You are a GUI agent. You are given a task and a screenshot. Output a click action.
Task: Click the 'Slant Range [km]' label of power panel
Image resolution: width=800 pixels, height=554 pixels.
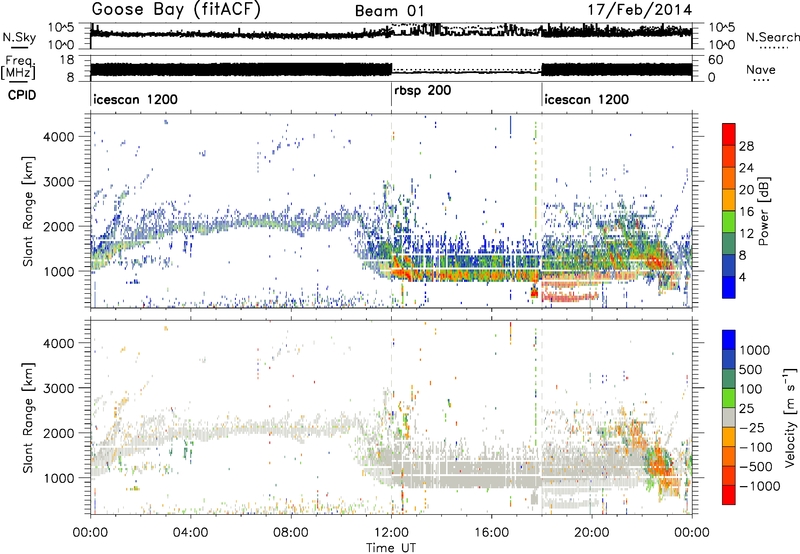[x=28, y=211]
